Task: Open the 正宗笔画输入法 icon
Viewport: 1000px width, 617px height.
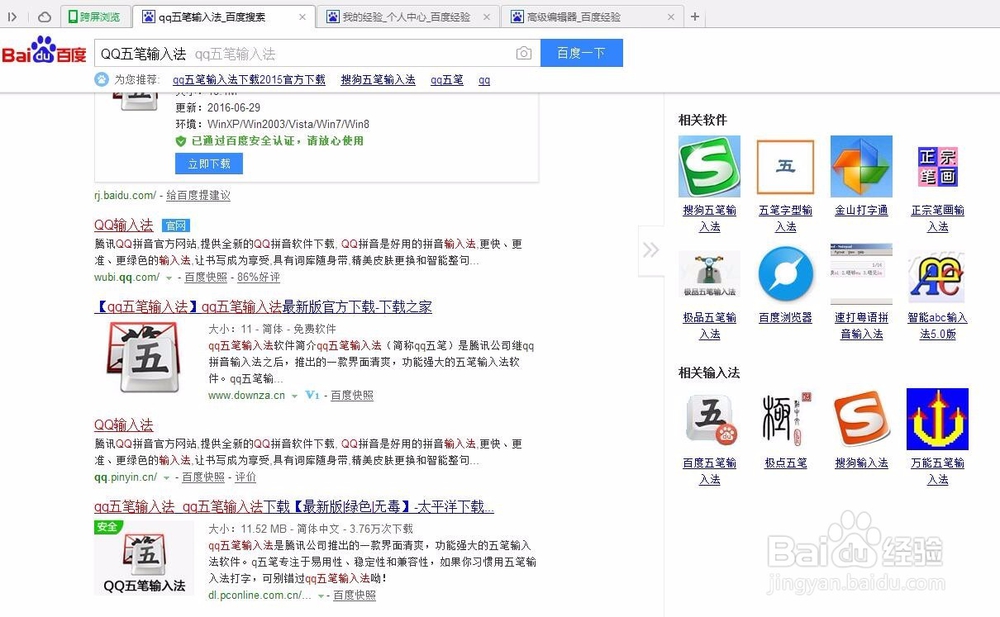Action: pyautogui.click(x=938, y=166)
